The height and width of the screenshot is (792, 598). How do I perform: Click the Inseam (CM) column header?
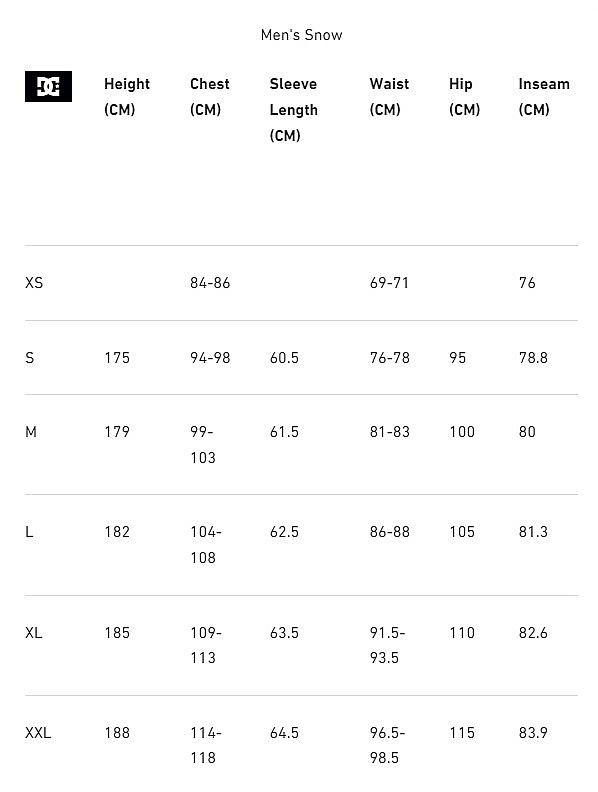click(544, 96)
